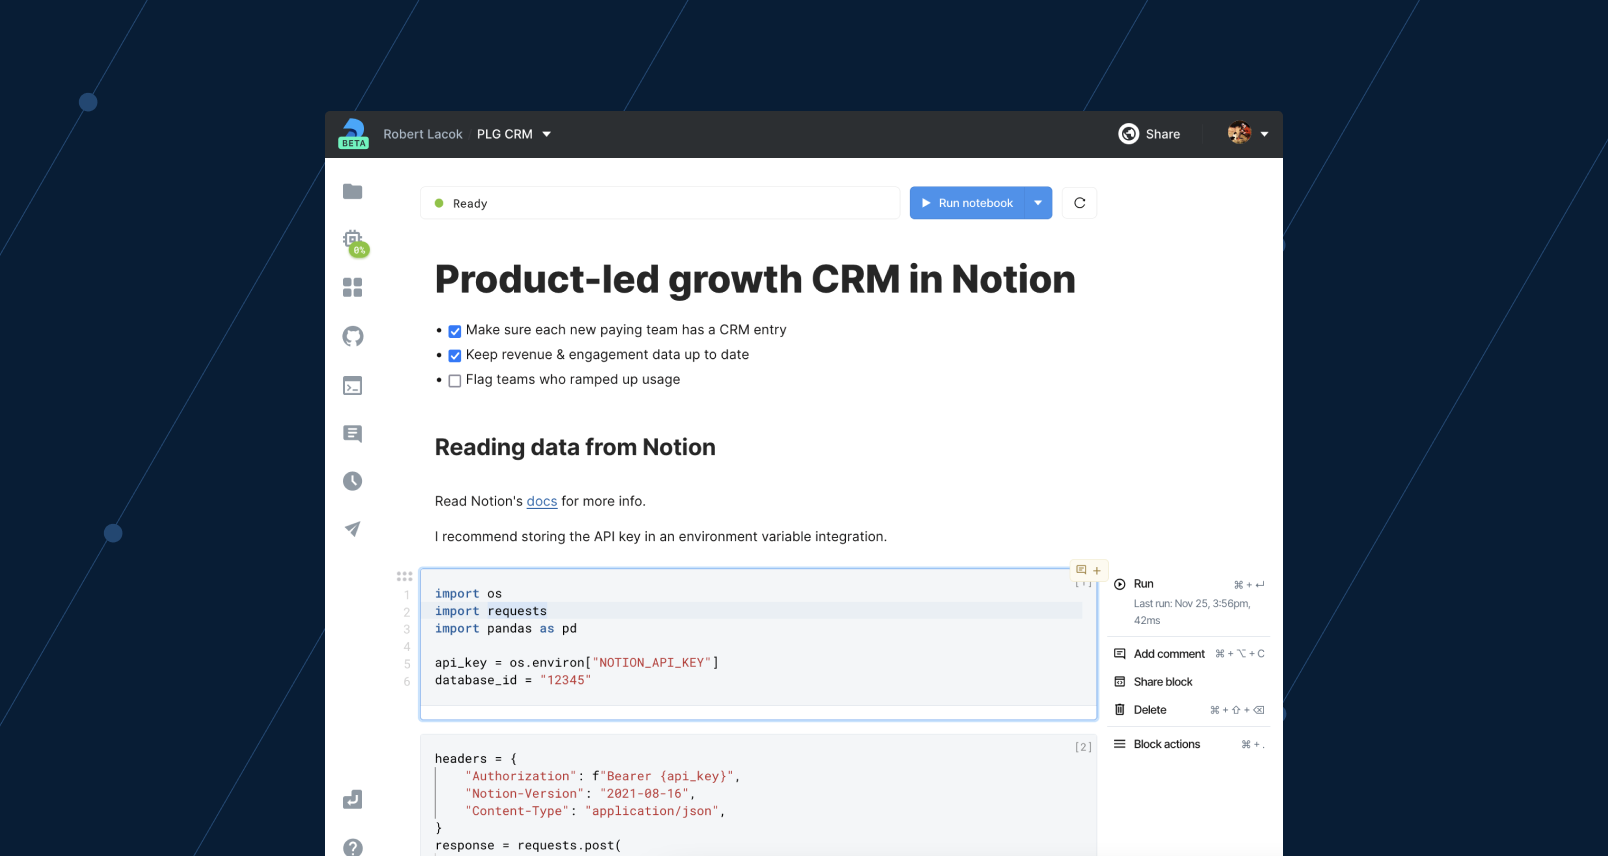Viewport: 1608px width, 856px height.
Task: Click inside the headers code cell
Action: (x=758, y=796)
